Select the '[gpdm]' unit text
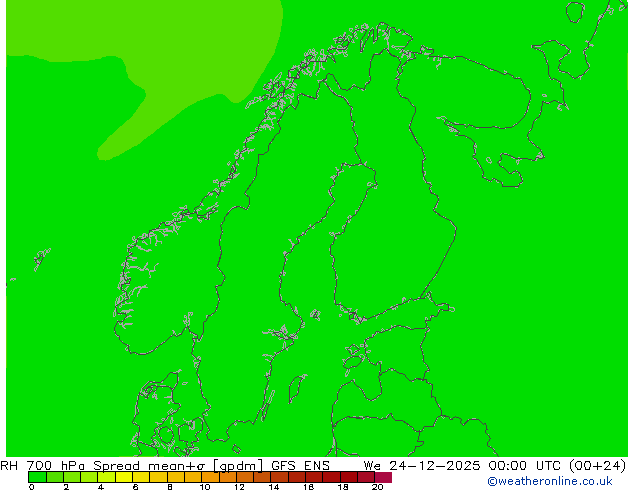 tap(238, 466)
